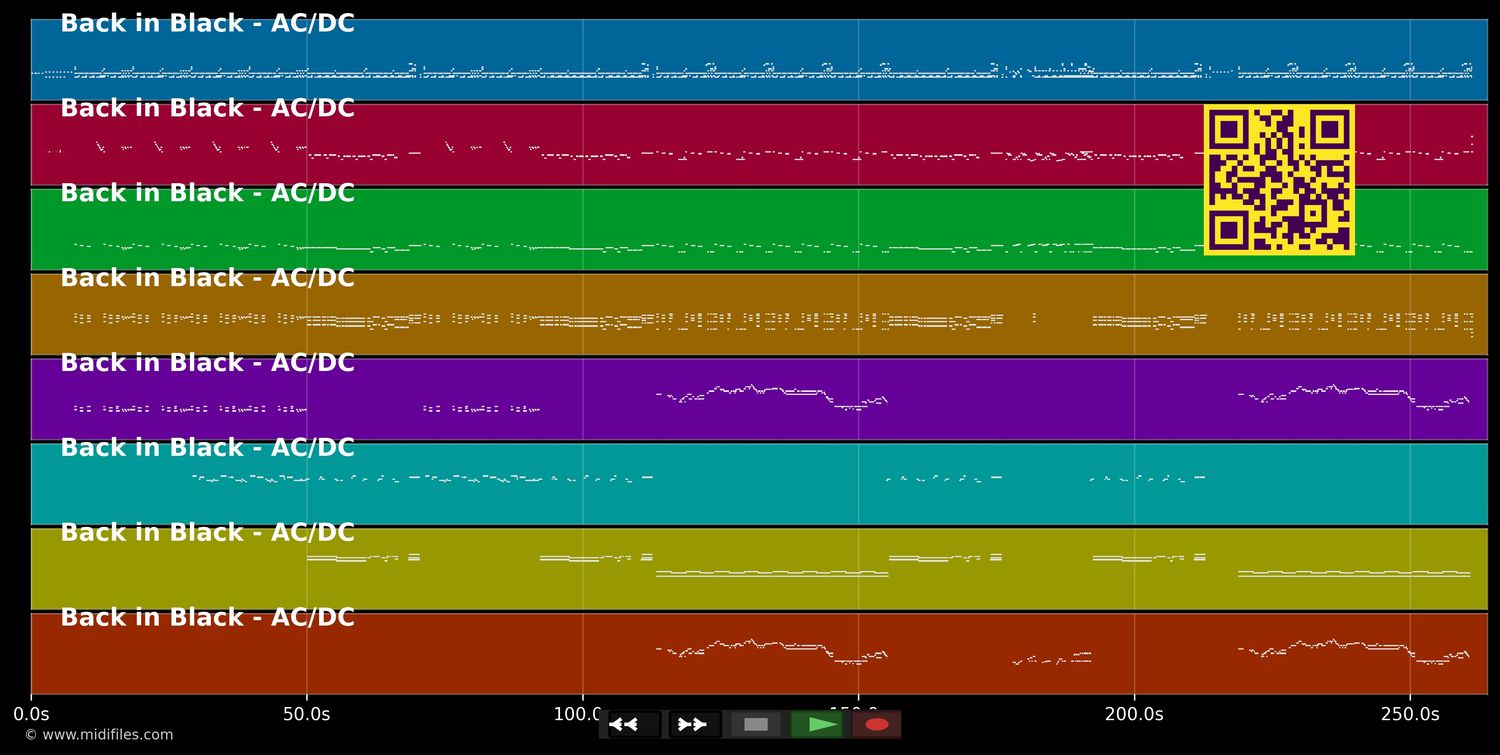Click the 250.0s time axis label
The width and height of the screenshot is (1500, 755).
click(x=1410, y=715)
